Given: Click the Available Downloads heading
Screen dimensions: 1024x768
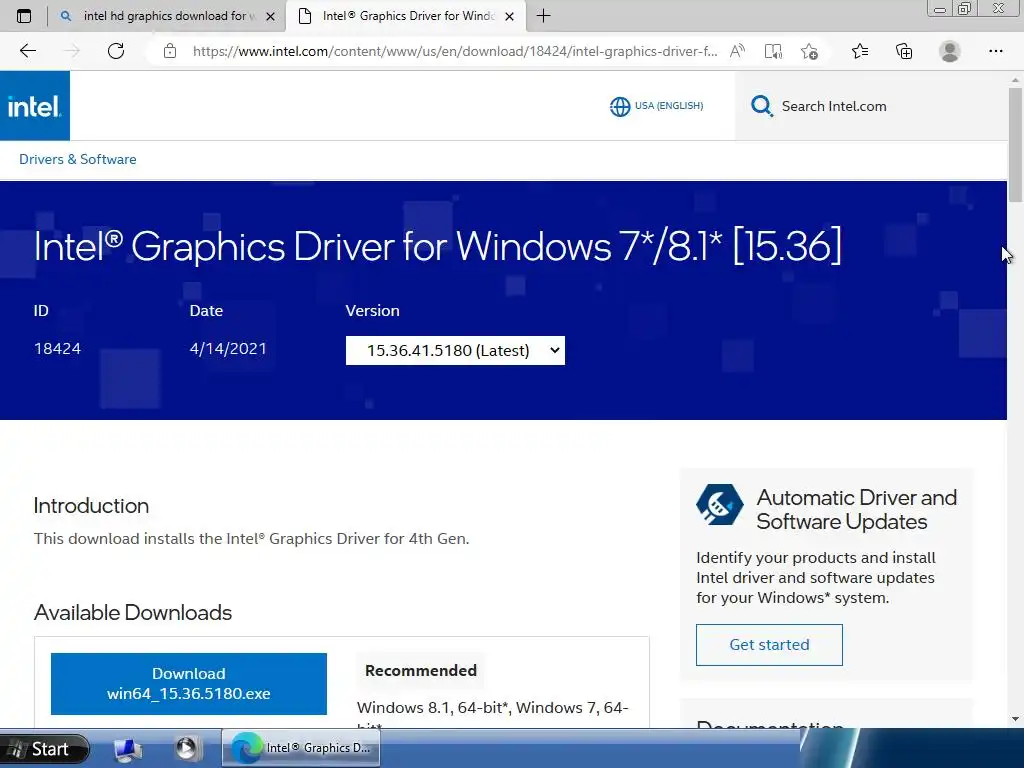Looking at the screenshot, I should click(133, 613).
